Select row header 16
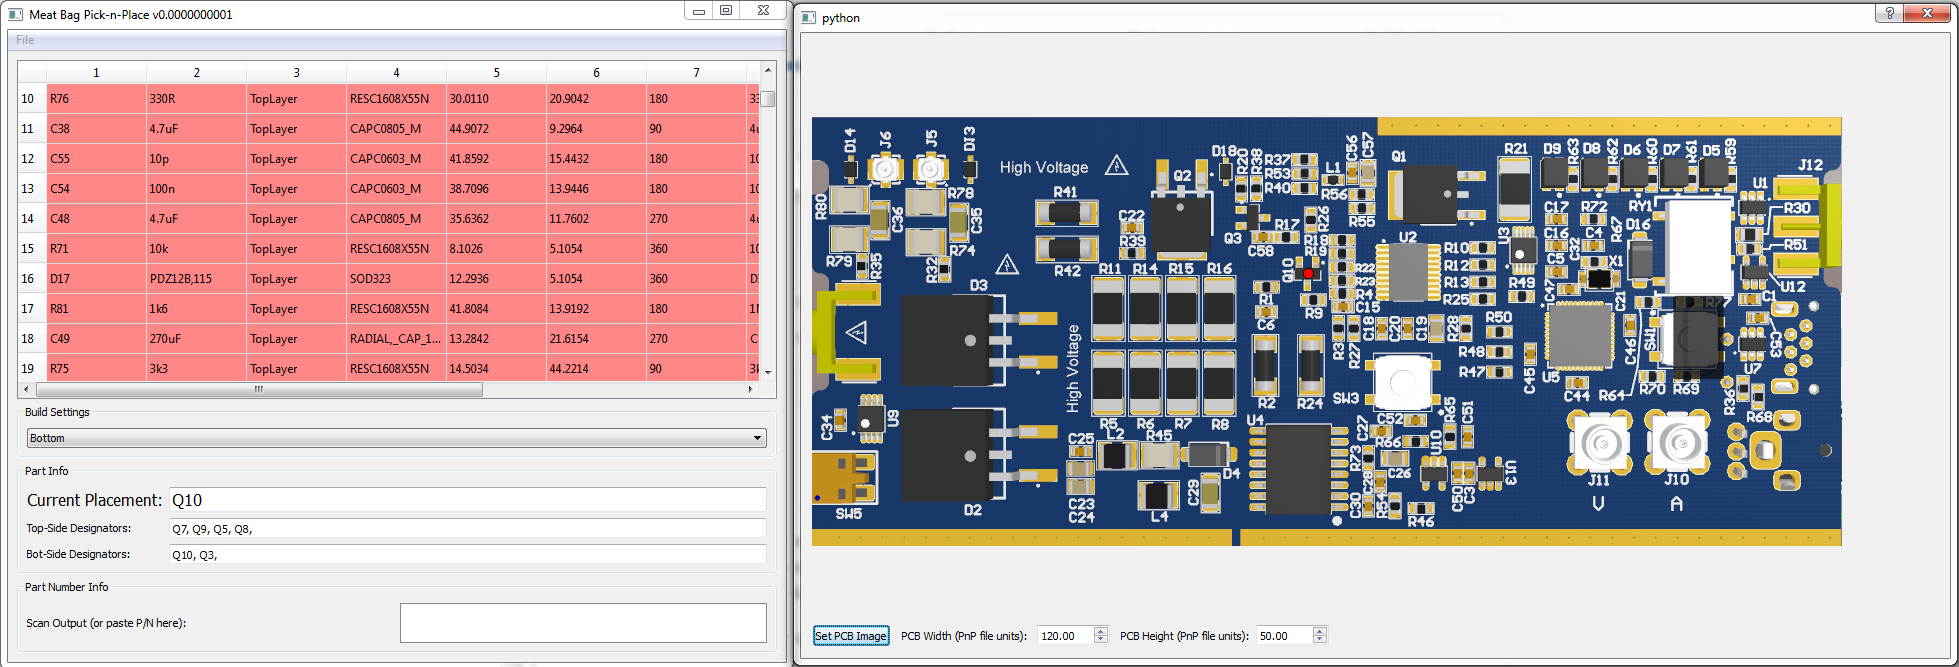 32,279
